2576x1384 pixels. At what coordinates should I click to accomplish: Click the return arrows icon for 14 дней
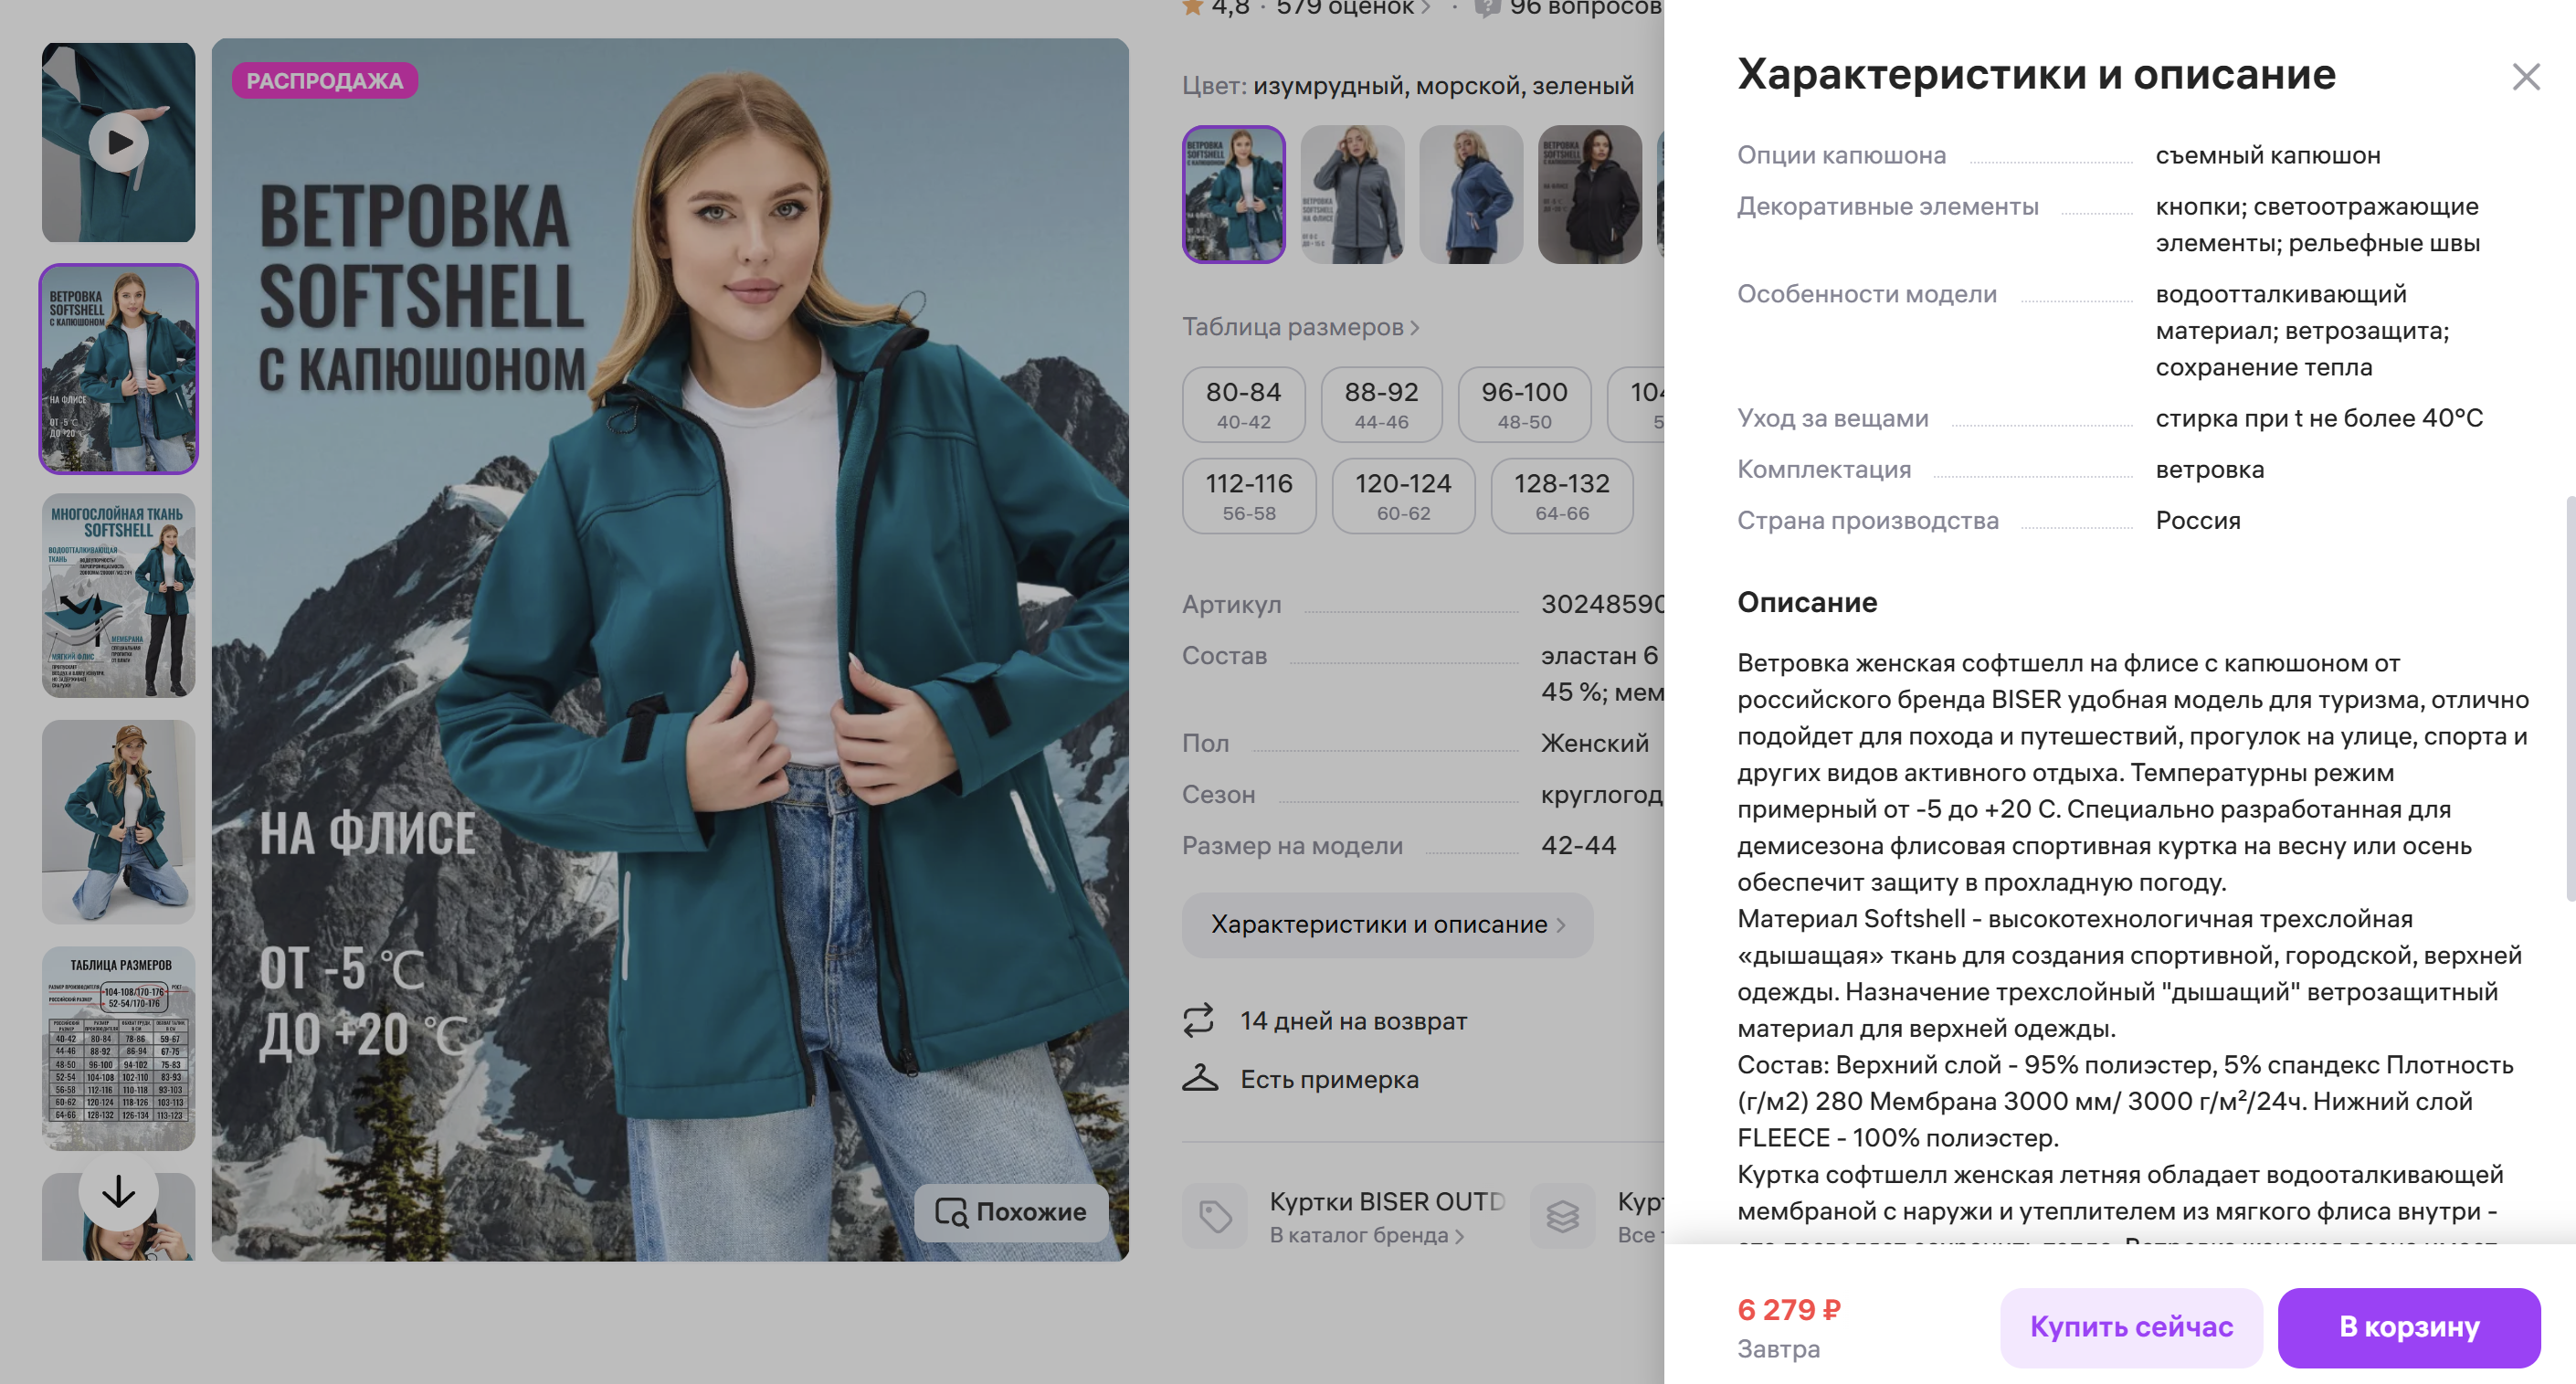tap(1198, 1020)
